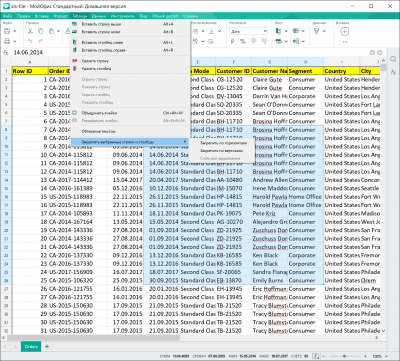Click the Cut scissors icon

pyautogui.click(x=30, y=31)
